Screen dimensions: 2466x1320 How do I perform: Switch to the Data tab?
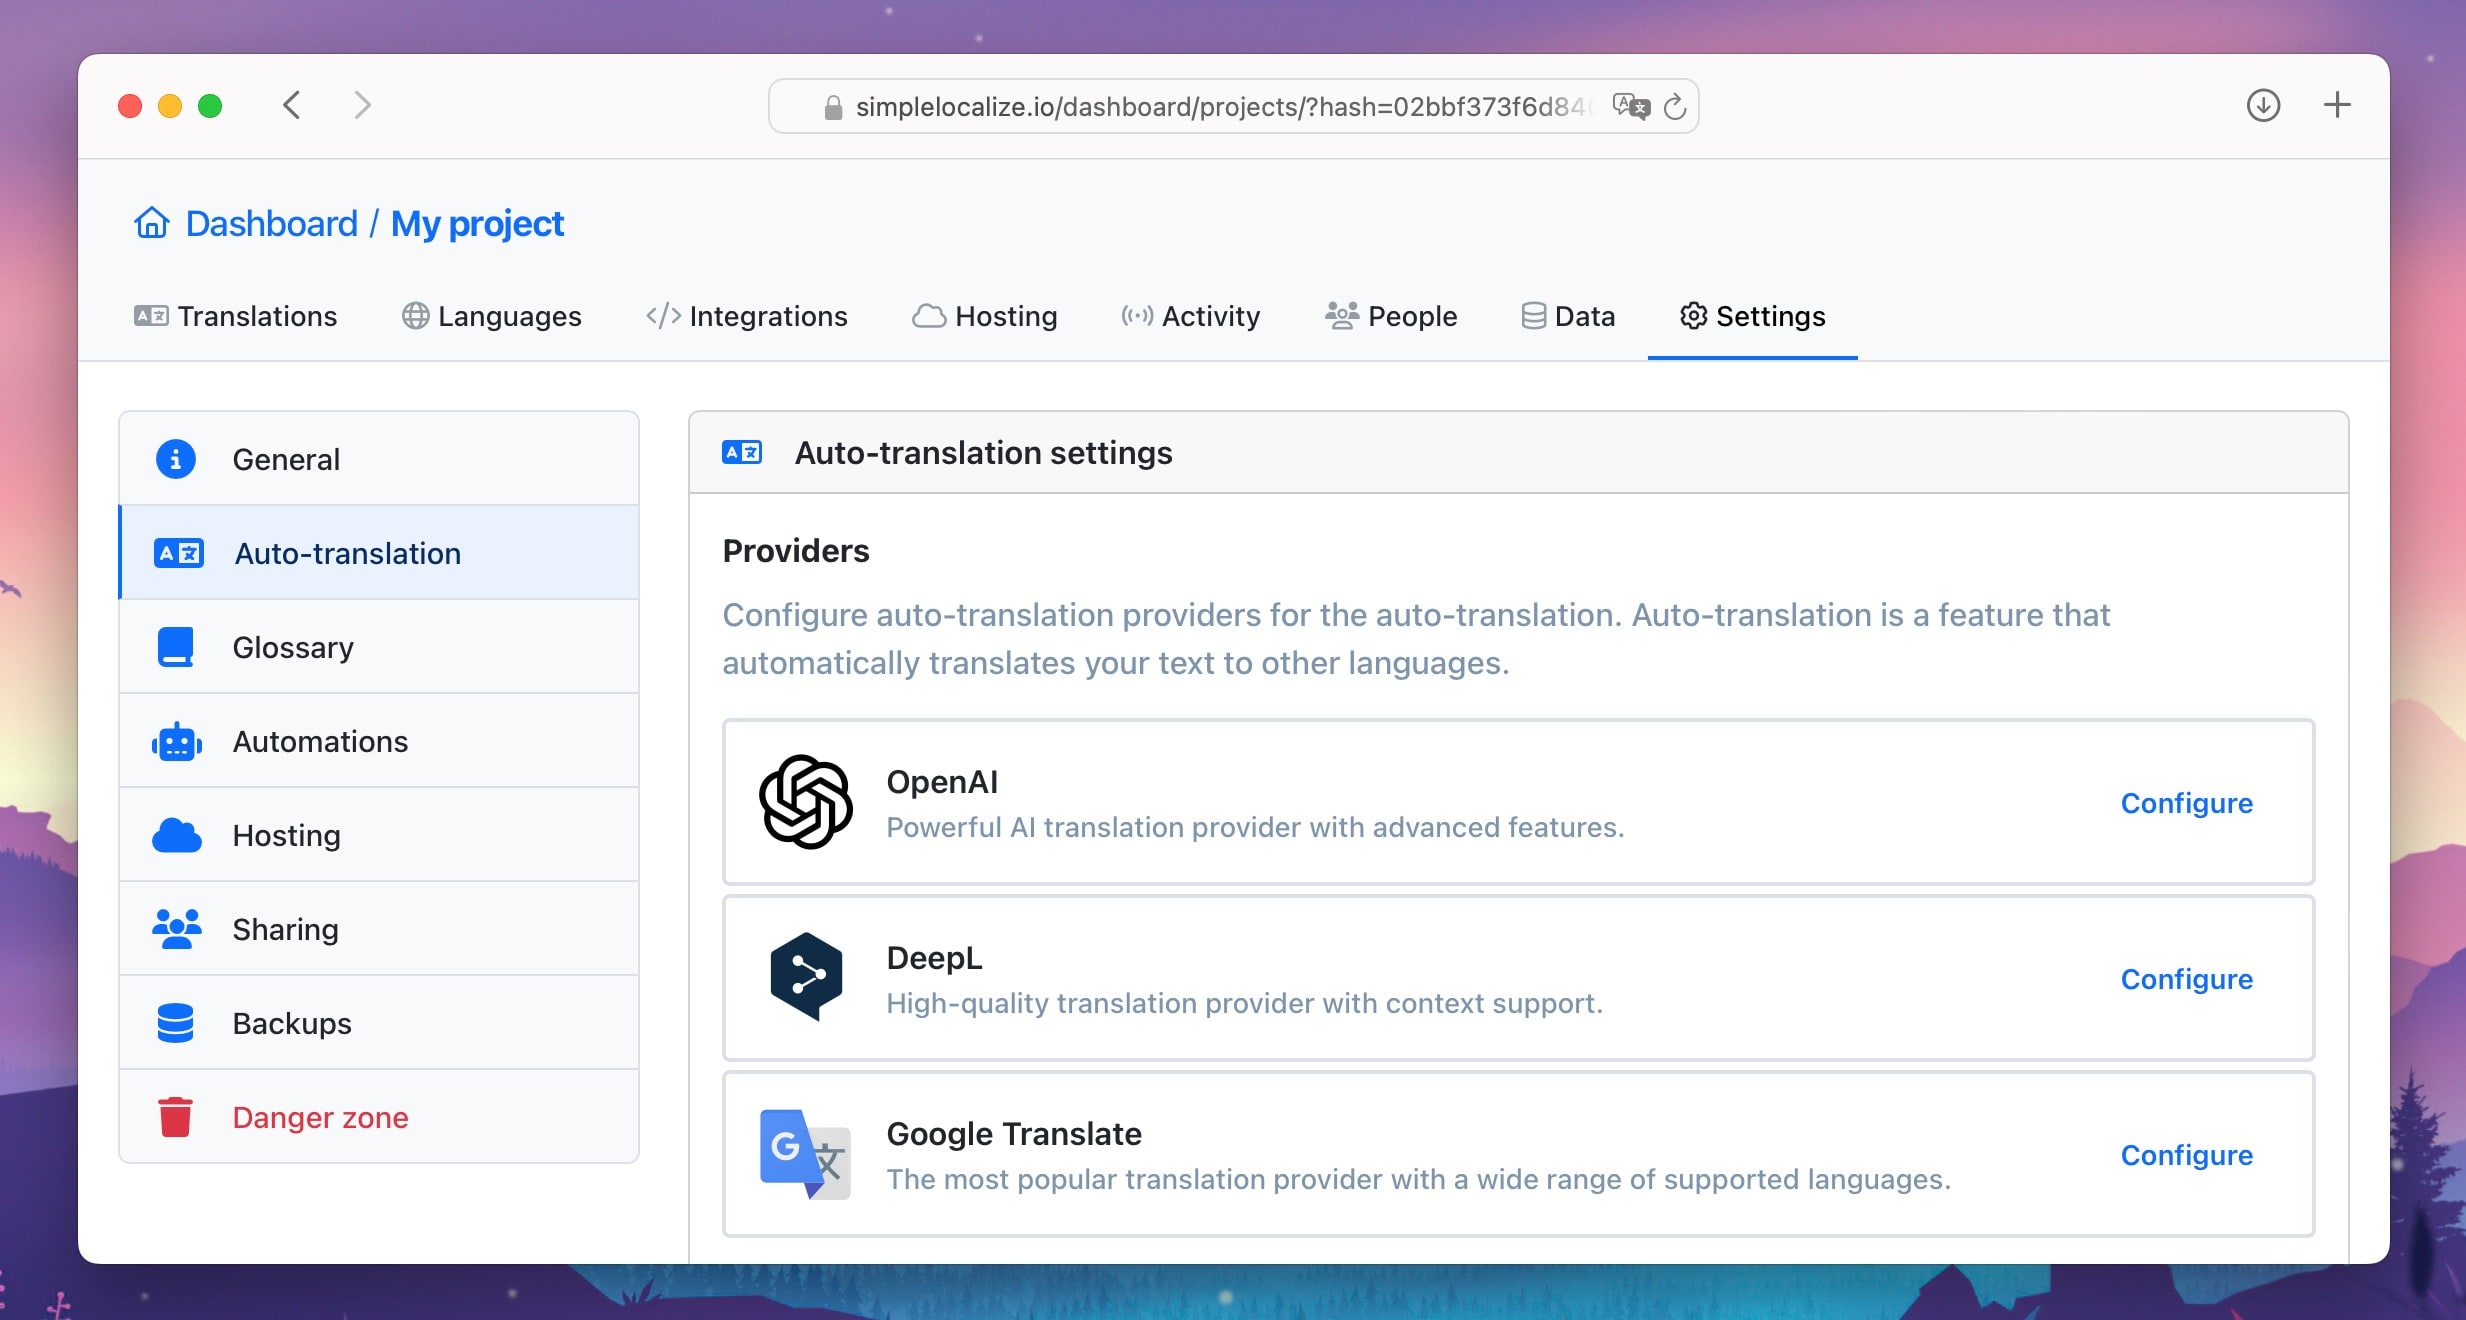1568,316
